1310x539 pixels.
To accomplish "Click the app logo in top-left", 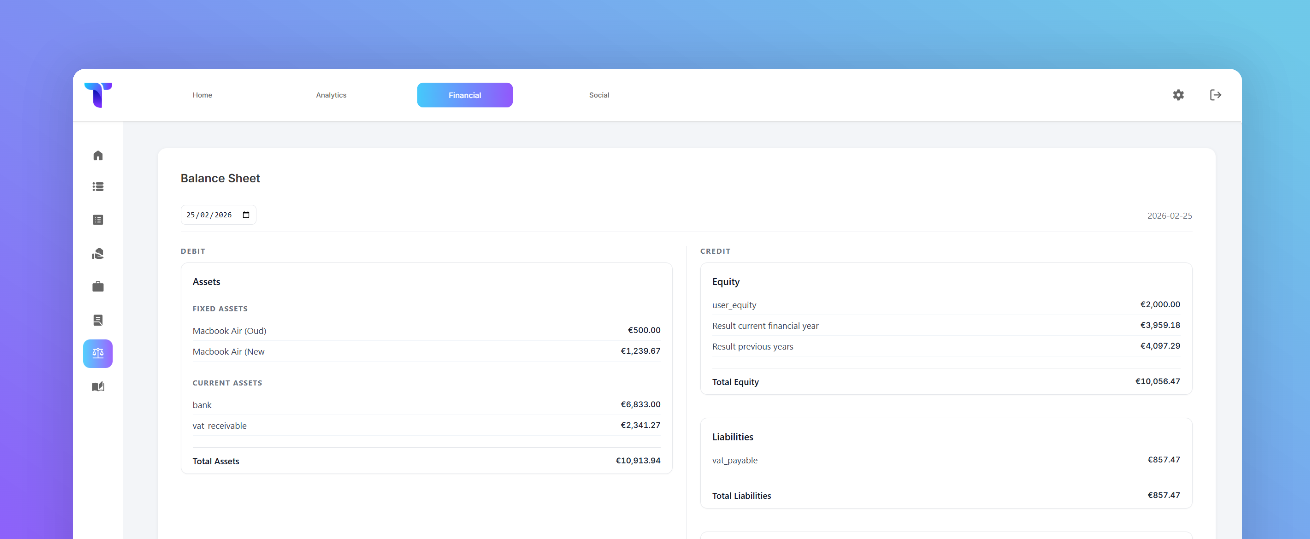I will pos(98,95).
